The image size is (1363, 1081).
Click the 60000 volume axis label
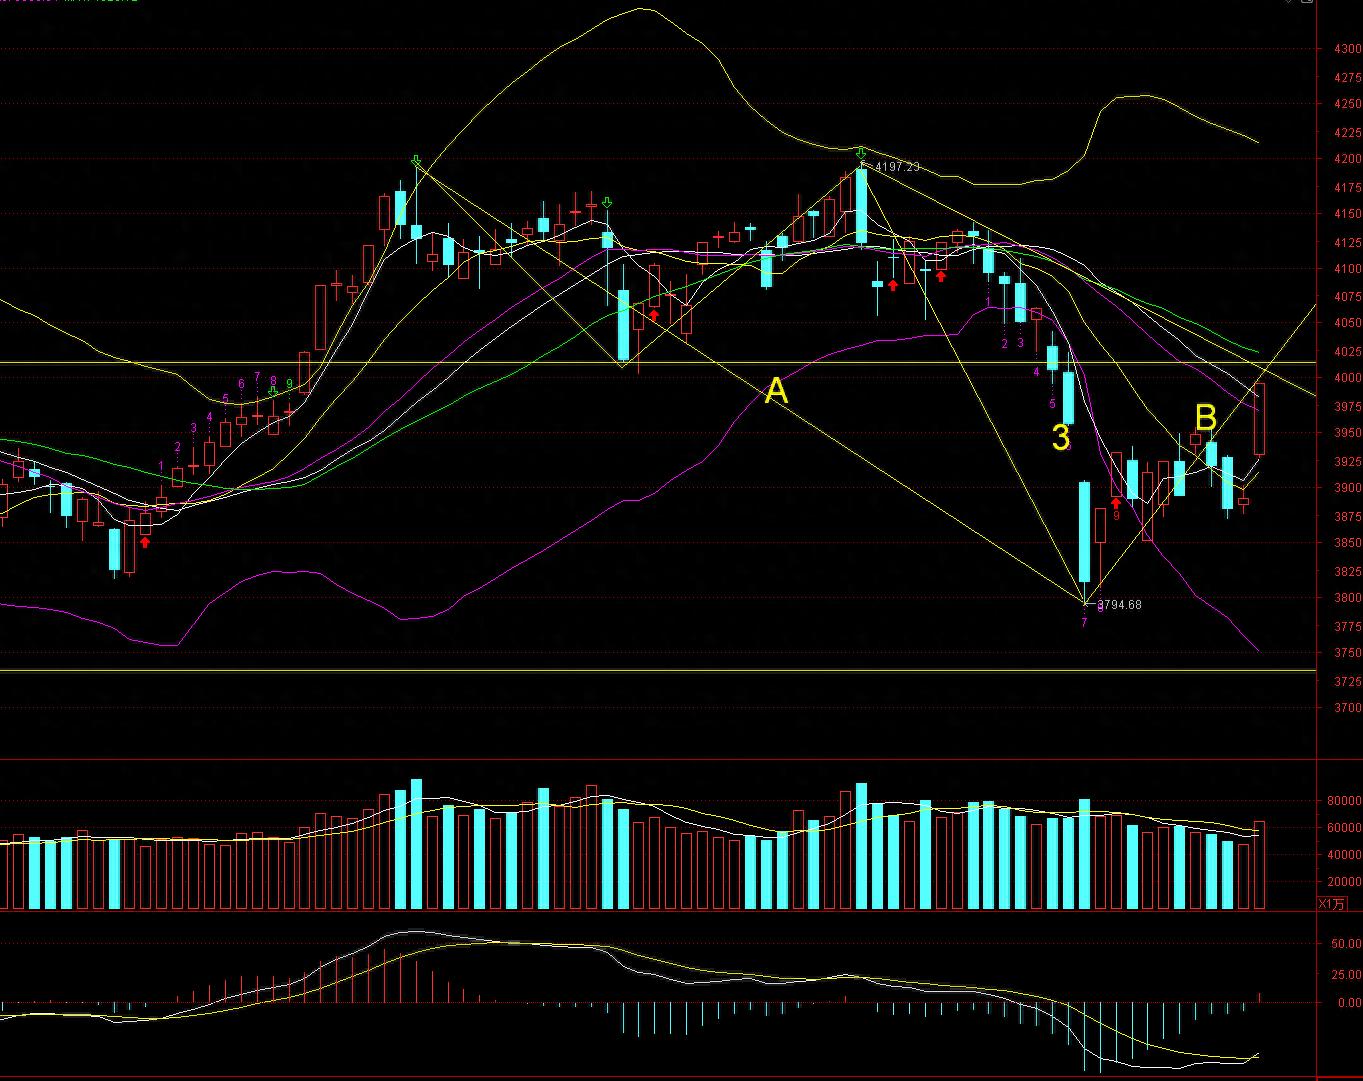pyautogui.click(x=1344, y=828)
